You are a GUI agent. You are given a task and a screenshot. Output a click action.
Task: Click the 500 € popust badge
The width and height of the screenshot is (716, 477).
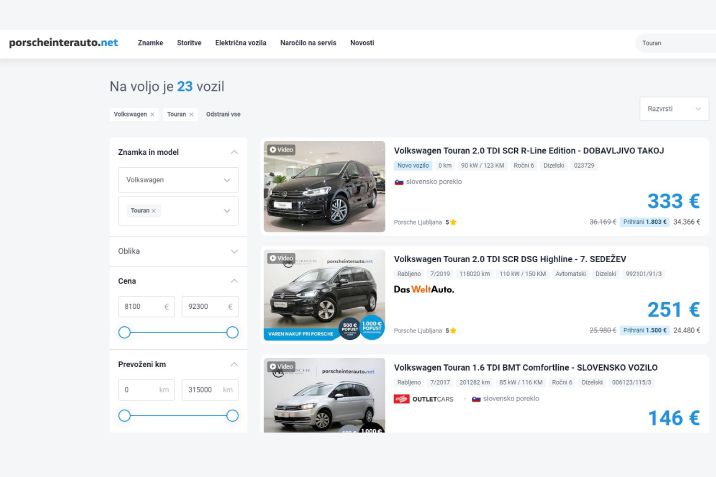[x=350, y=329]
